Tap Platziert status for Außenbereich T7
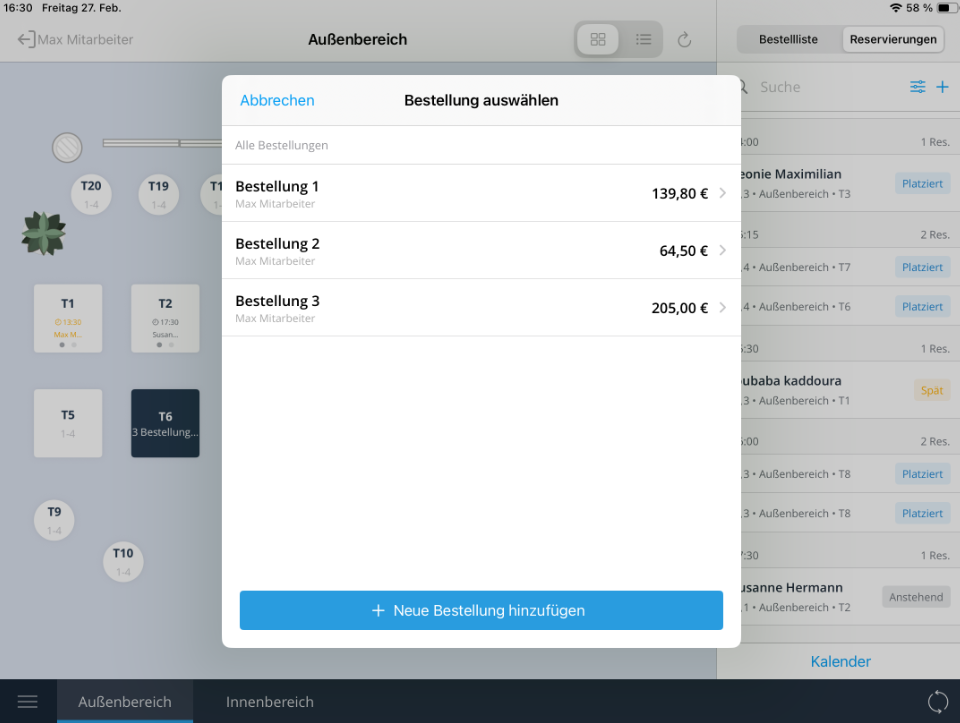 (x=922, y=267)
